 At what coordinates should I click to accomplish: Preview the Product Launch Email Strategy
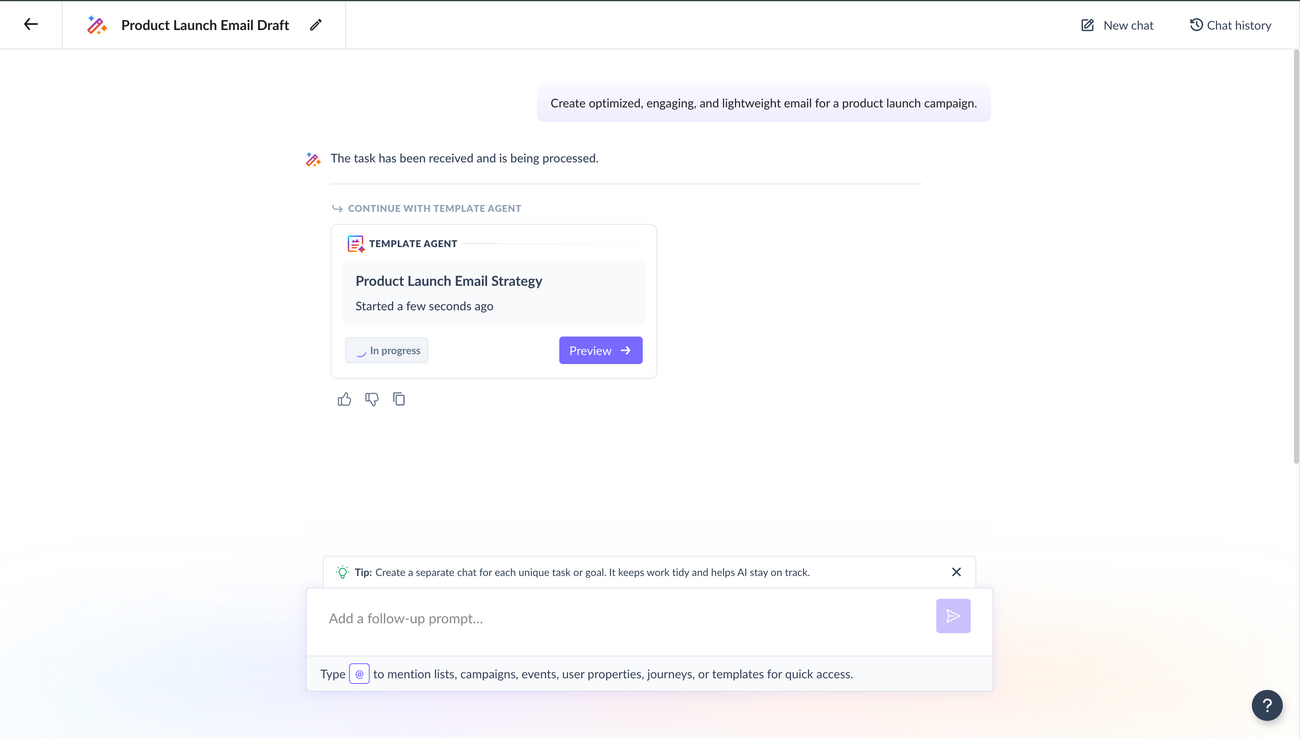click(x=600, y=350)
